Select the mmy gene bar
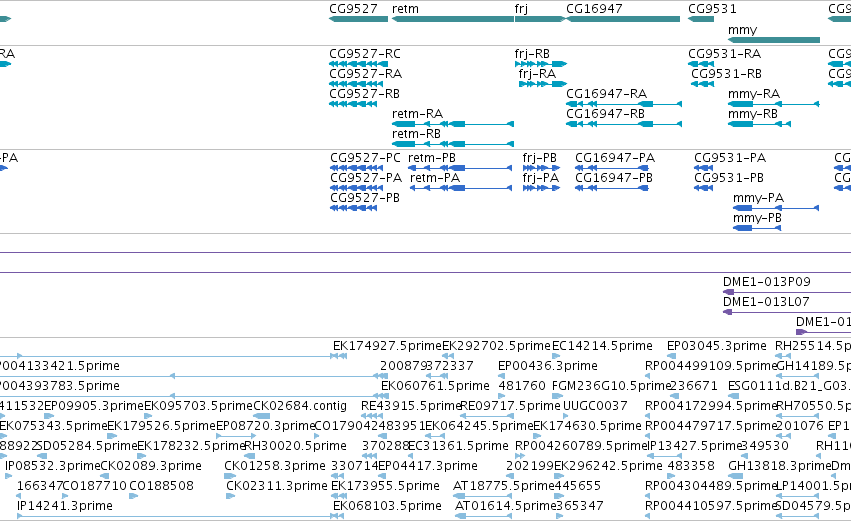The image size is (851, 521). 774,40
